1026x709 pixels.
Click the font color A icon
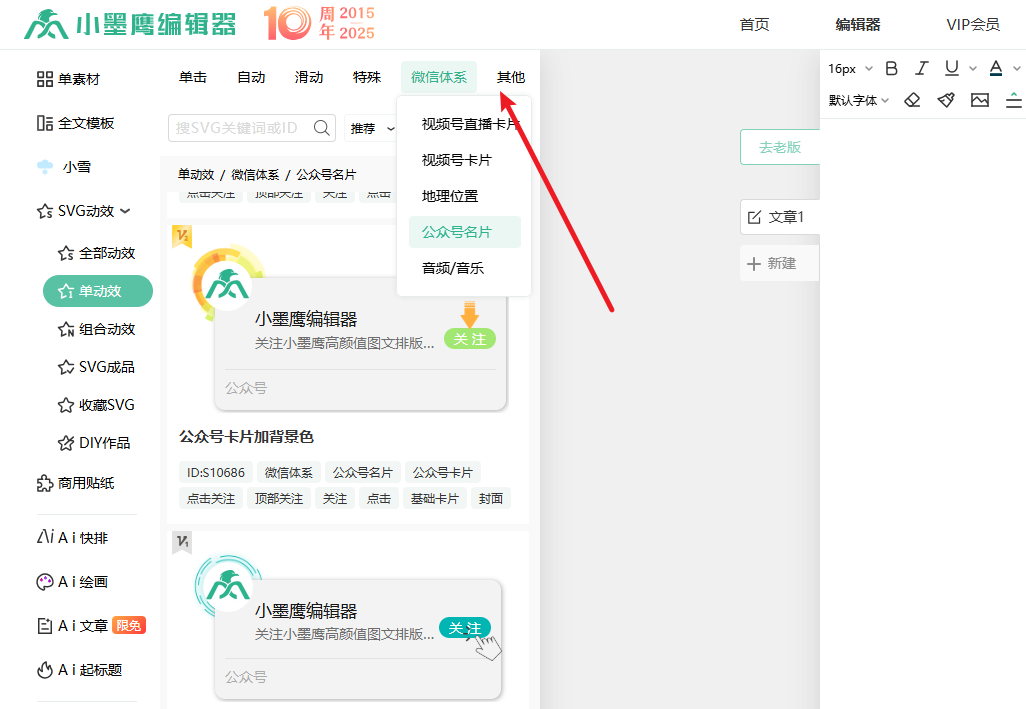(995, 68)
